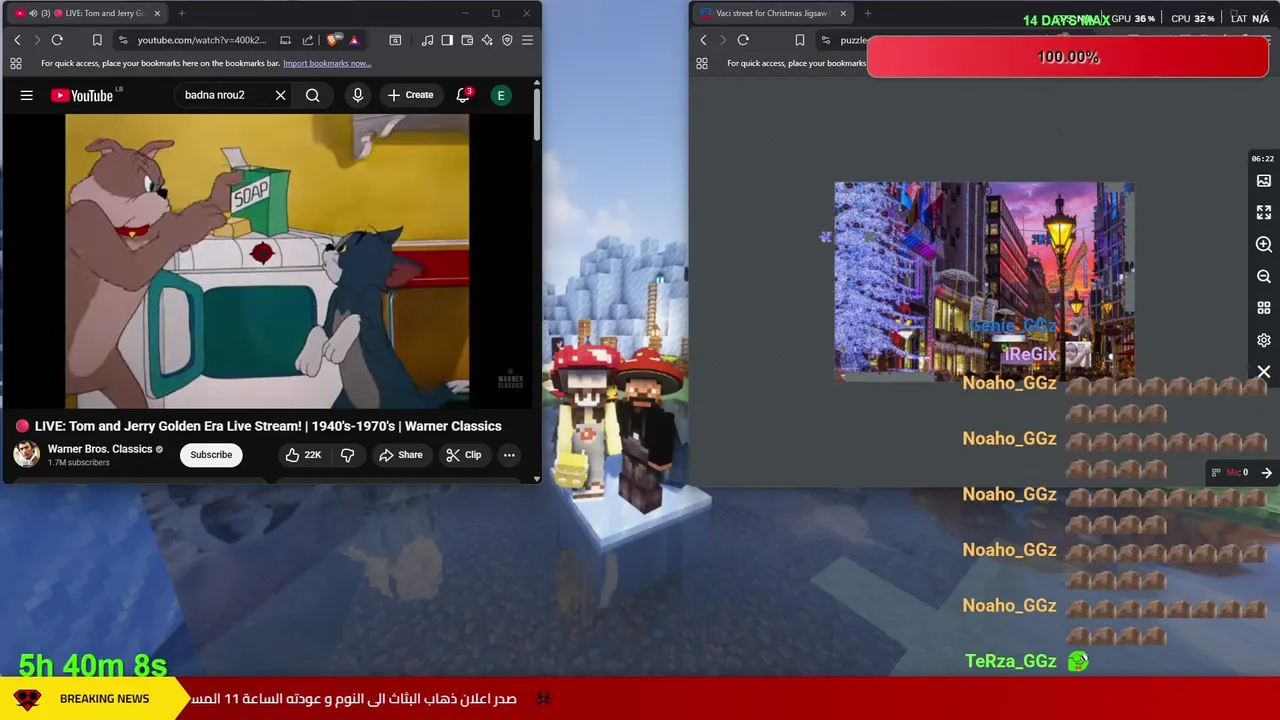This screenshot has width=1280, height=720.
Task: Clip the Tom and Jerry live stream
Action: (463, 455)
